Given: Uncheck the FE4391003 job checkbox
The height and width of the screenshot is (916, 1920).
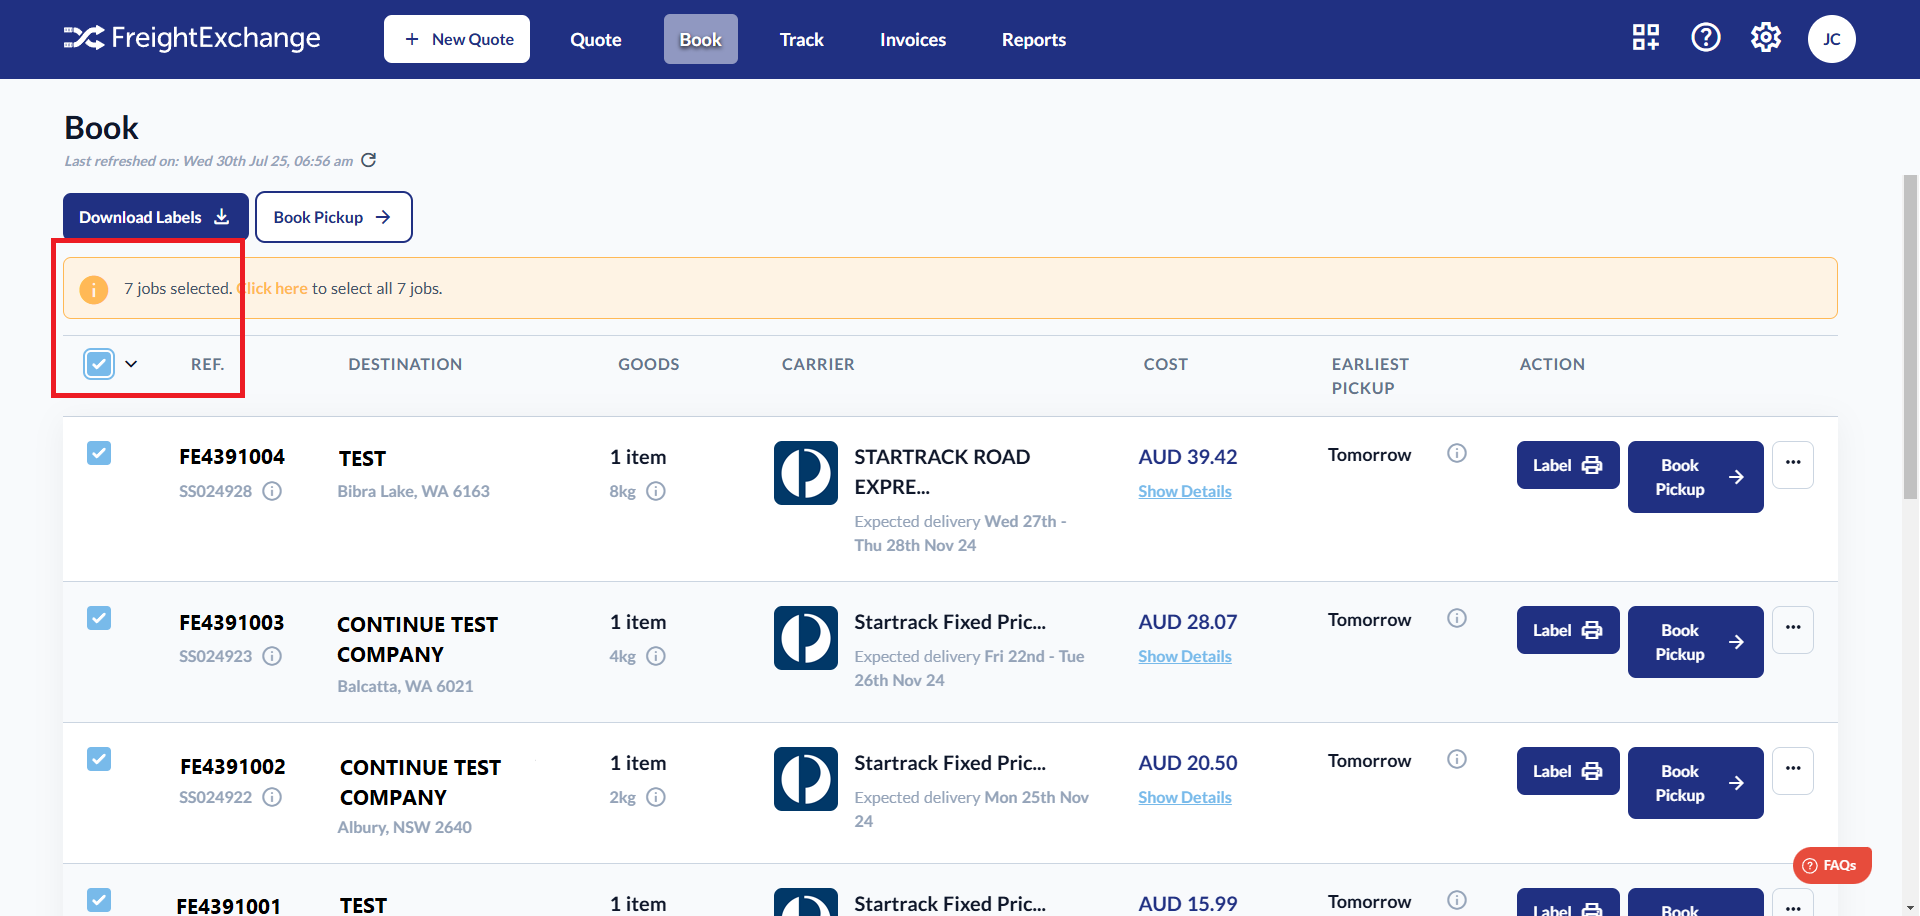Looking at the screenshot, I should [x=99, y=618].
